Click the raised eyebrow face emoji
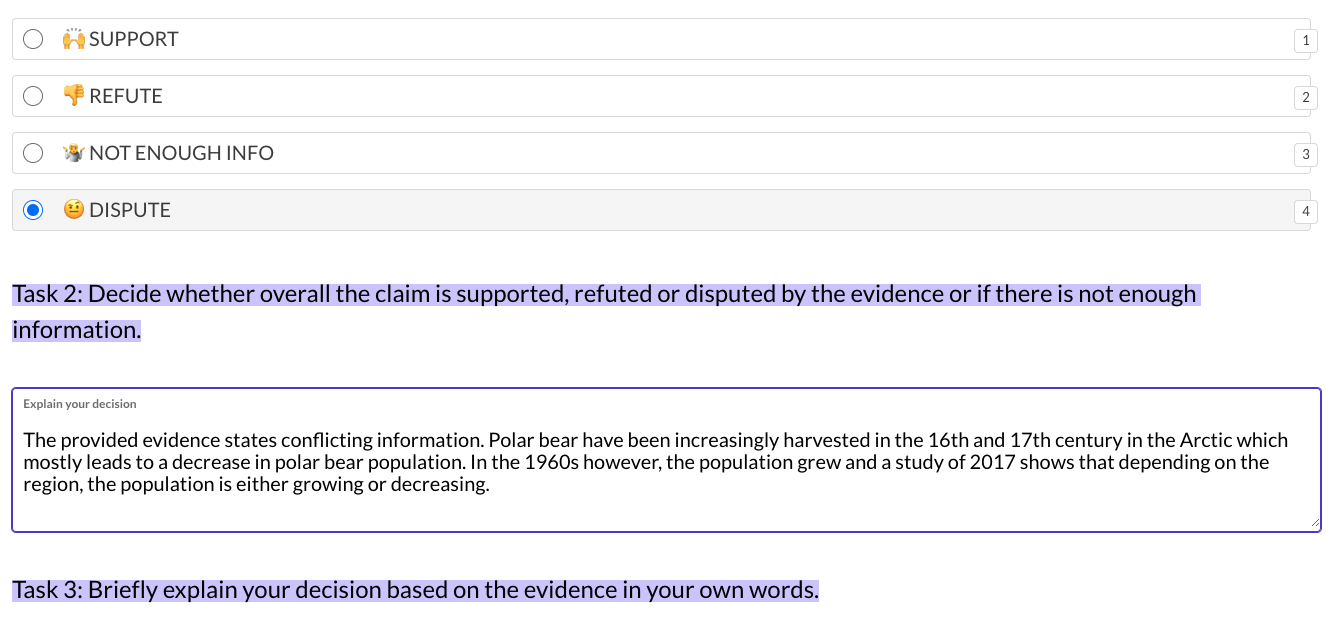 pyautogui.click(x=73, y=210)
